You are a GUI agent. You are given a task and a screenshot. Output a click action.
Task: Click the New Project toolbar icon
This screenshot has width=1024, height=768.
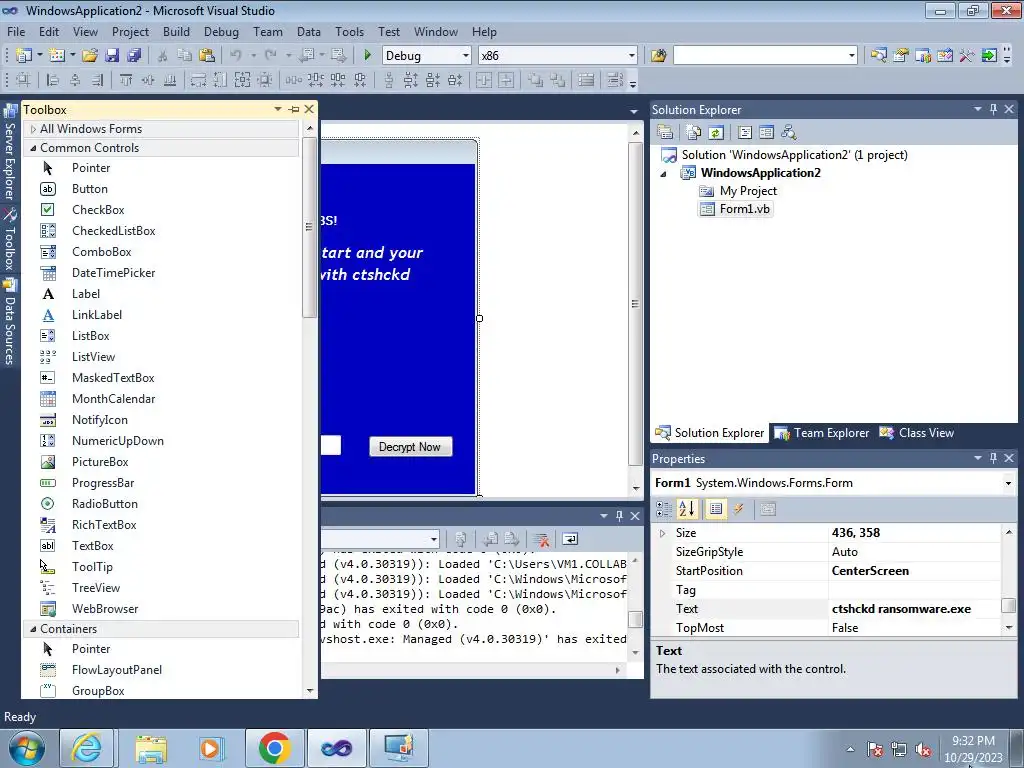[24, 56]
